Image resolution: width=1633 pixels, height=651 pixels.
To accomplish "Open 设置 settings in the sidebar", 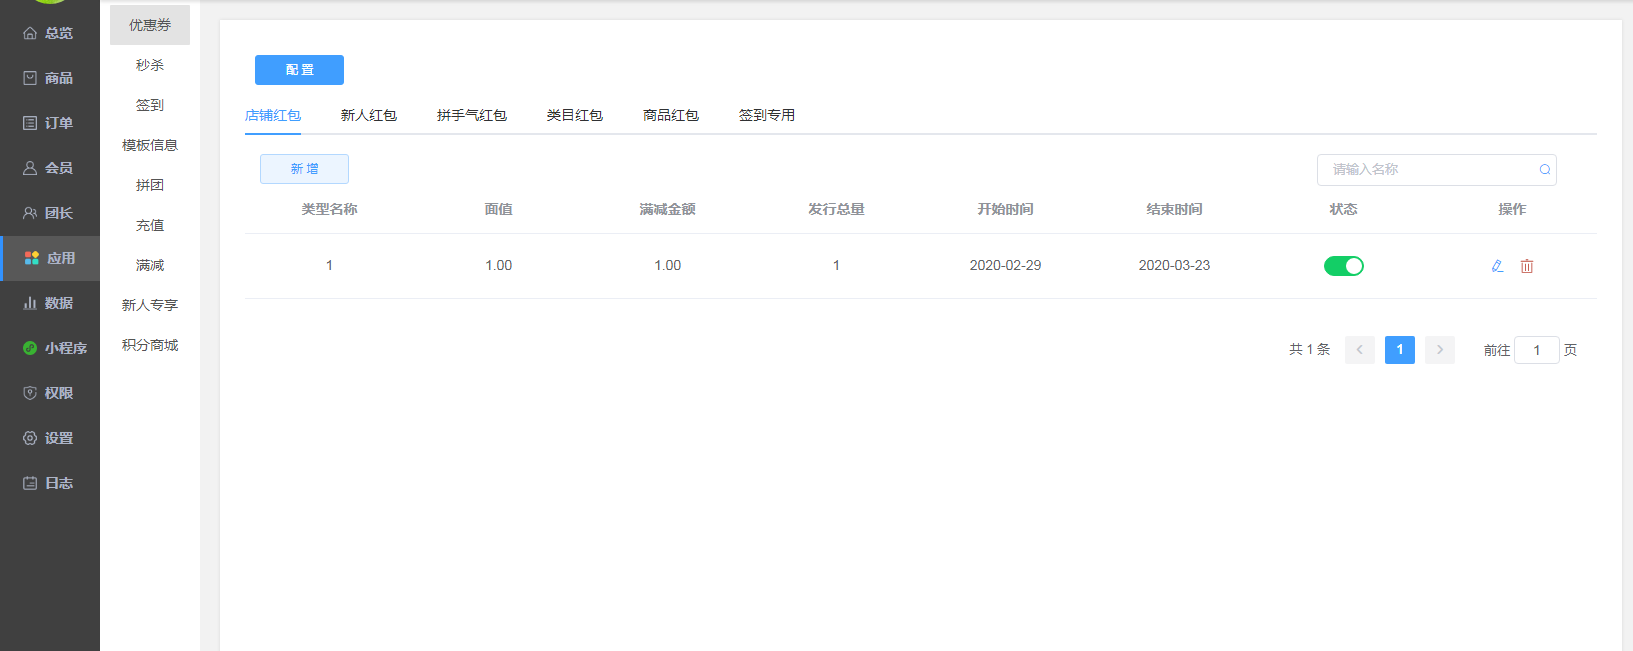I will (x=49, y=438).
